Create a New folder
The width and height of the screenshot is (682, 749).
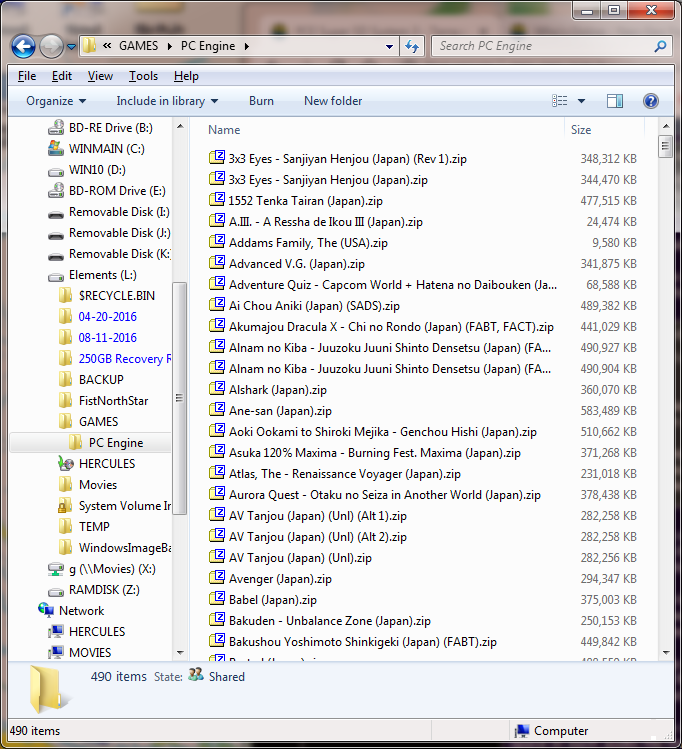pos(333,101)
